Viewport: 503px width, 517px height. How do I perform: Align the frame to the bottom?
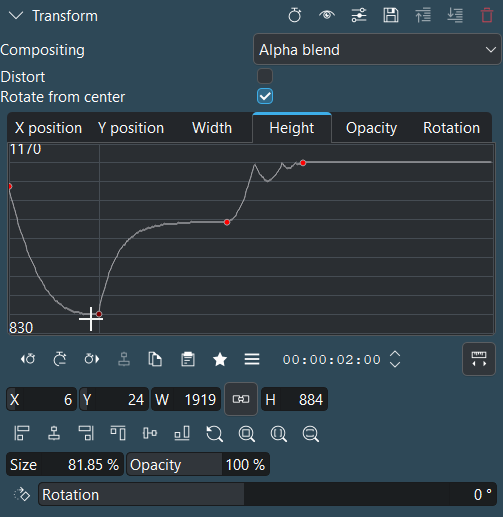click(x=182, y=433)
